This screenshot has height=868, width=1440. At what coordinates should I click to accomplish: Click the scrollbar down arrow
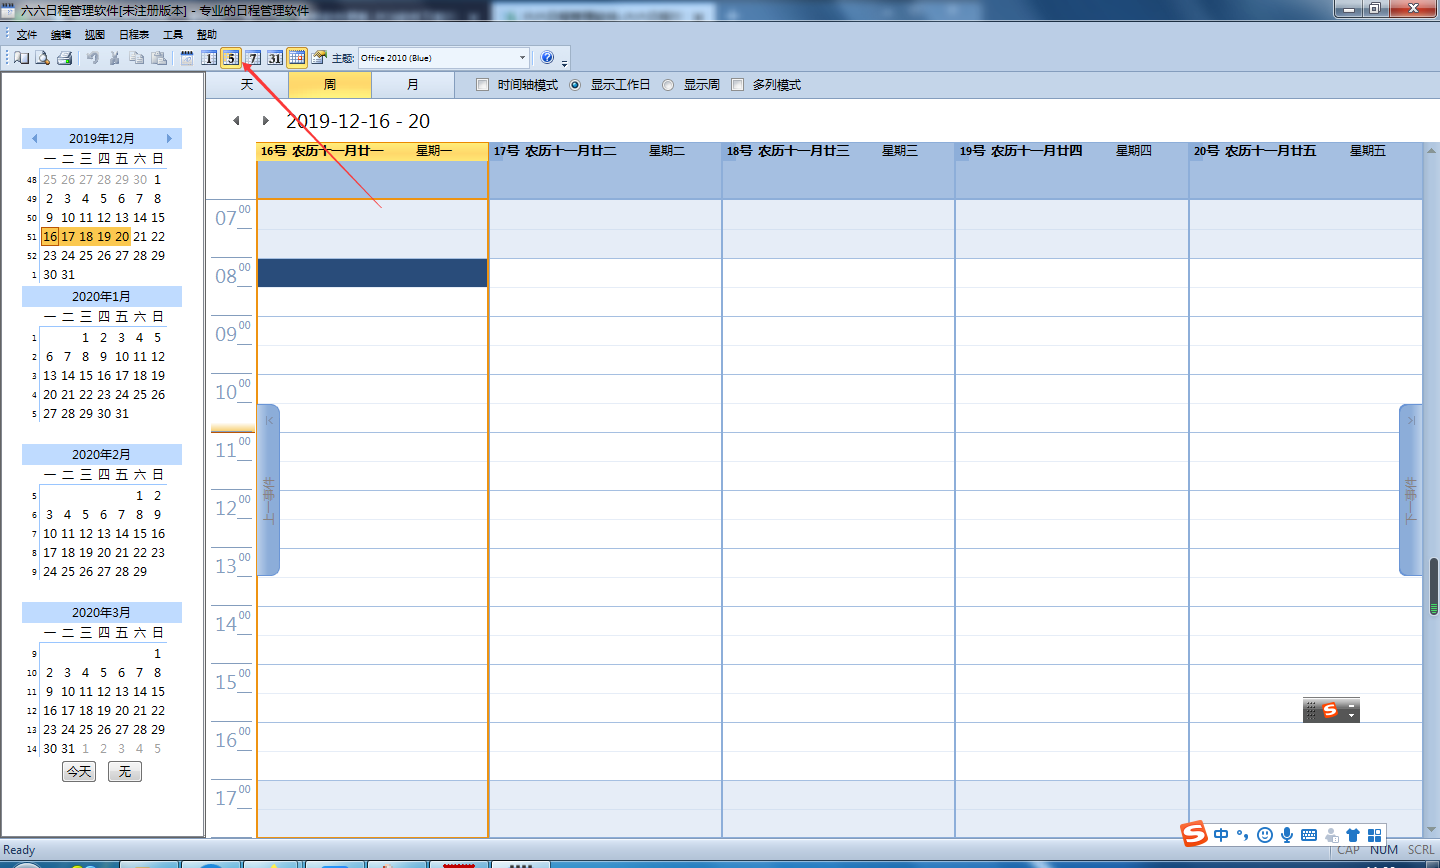pyautogui.click(x=1433, y=830)
